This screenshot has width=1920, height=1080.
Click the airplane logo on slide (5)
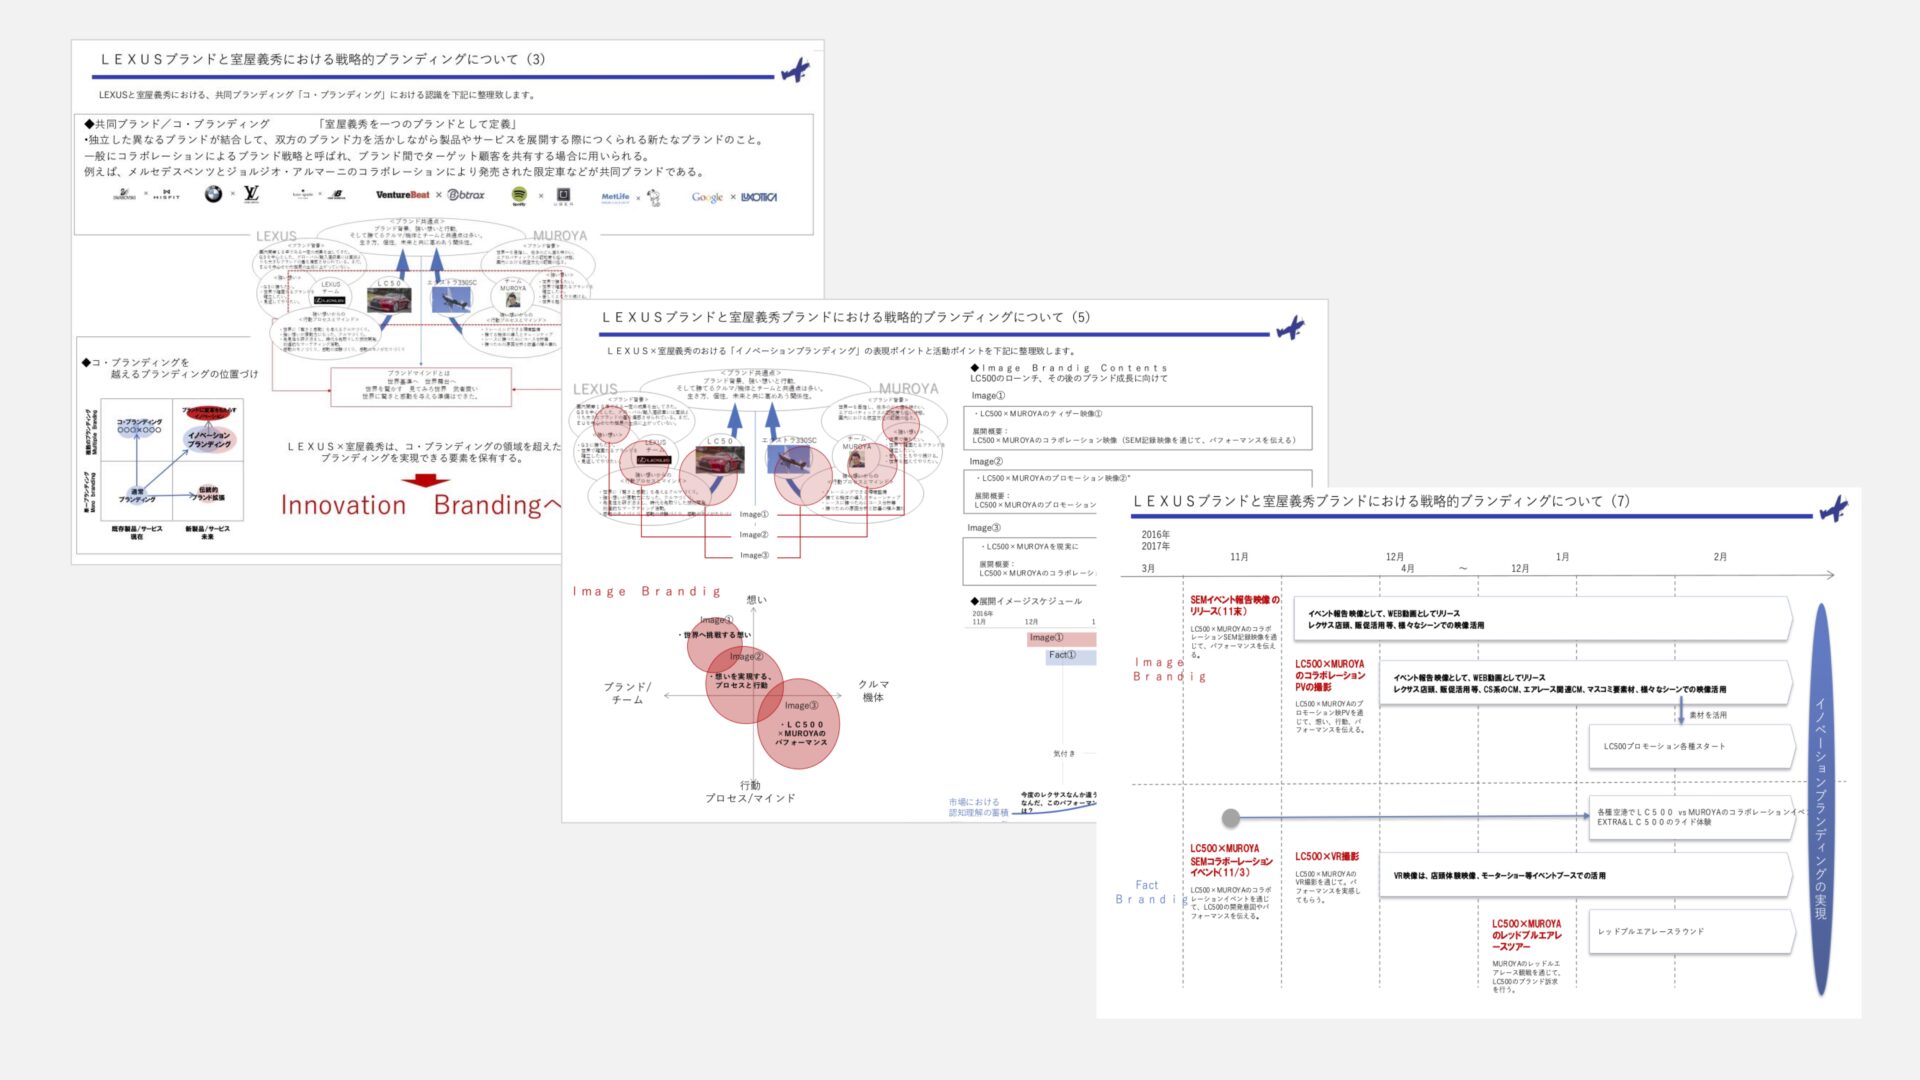pyautogui.click(x=1291, y=328)
